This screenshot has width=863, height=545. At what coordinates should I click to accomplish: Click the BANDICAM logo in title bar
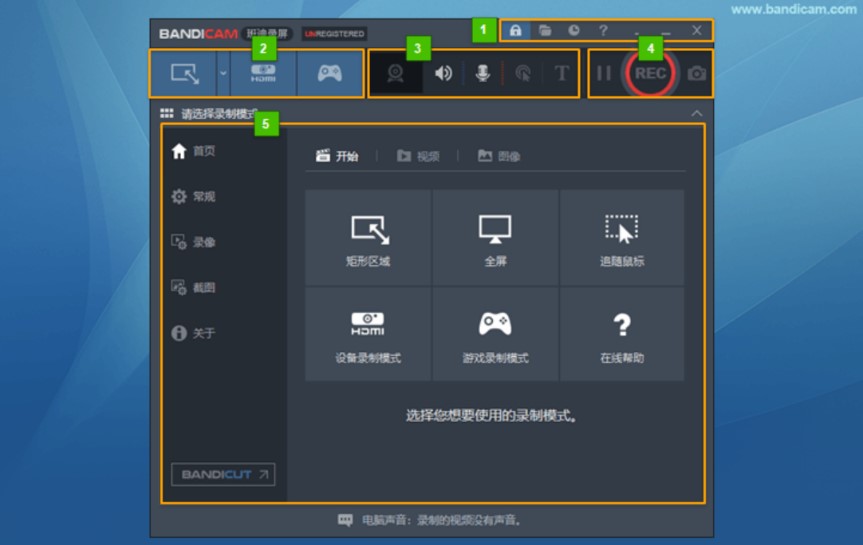pyautogui.click(x=198, y=34)
